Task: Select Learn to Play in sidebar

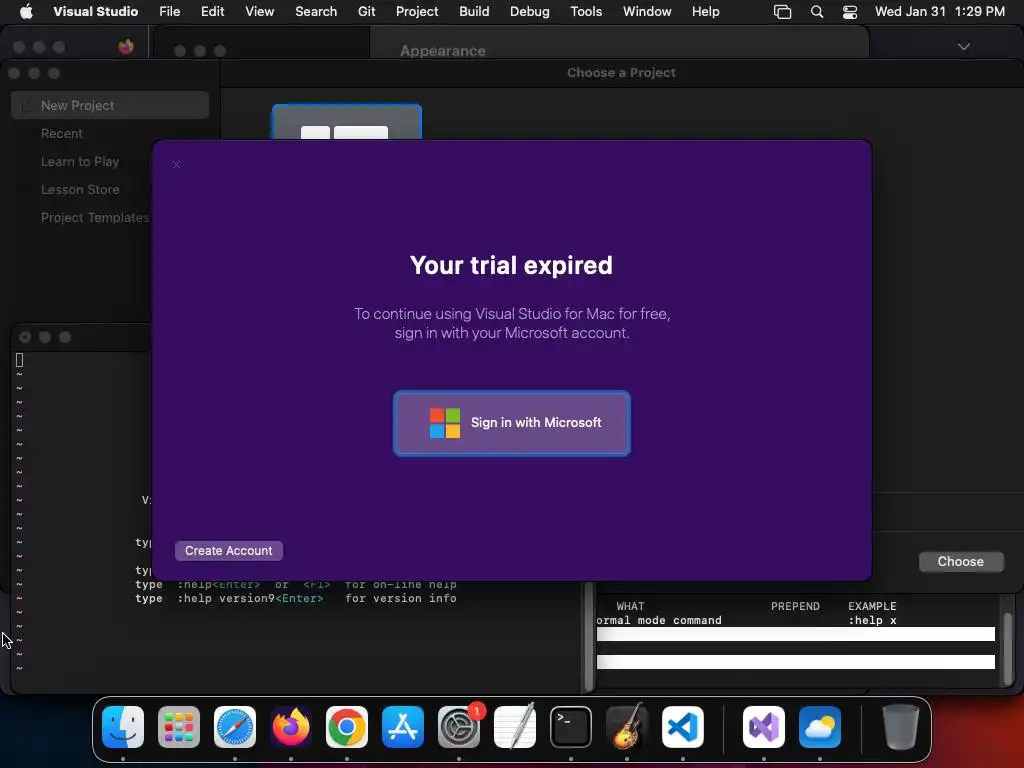Action: click(x=80, y=161)
